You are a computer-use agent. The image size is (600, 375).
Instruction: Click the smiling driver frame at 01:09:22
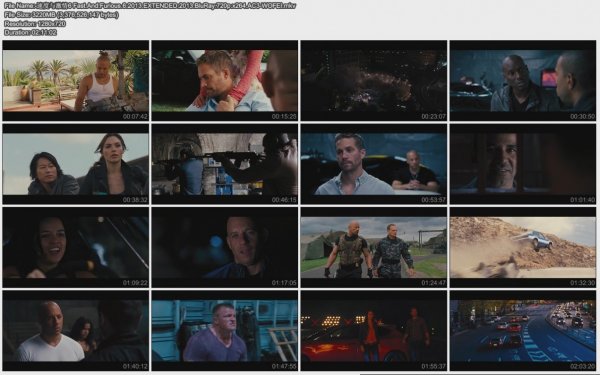[76, 247]
